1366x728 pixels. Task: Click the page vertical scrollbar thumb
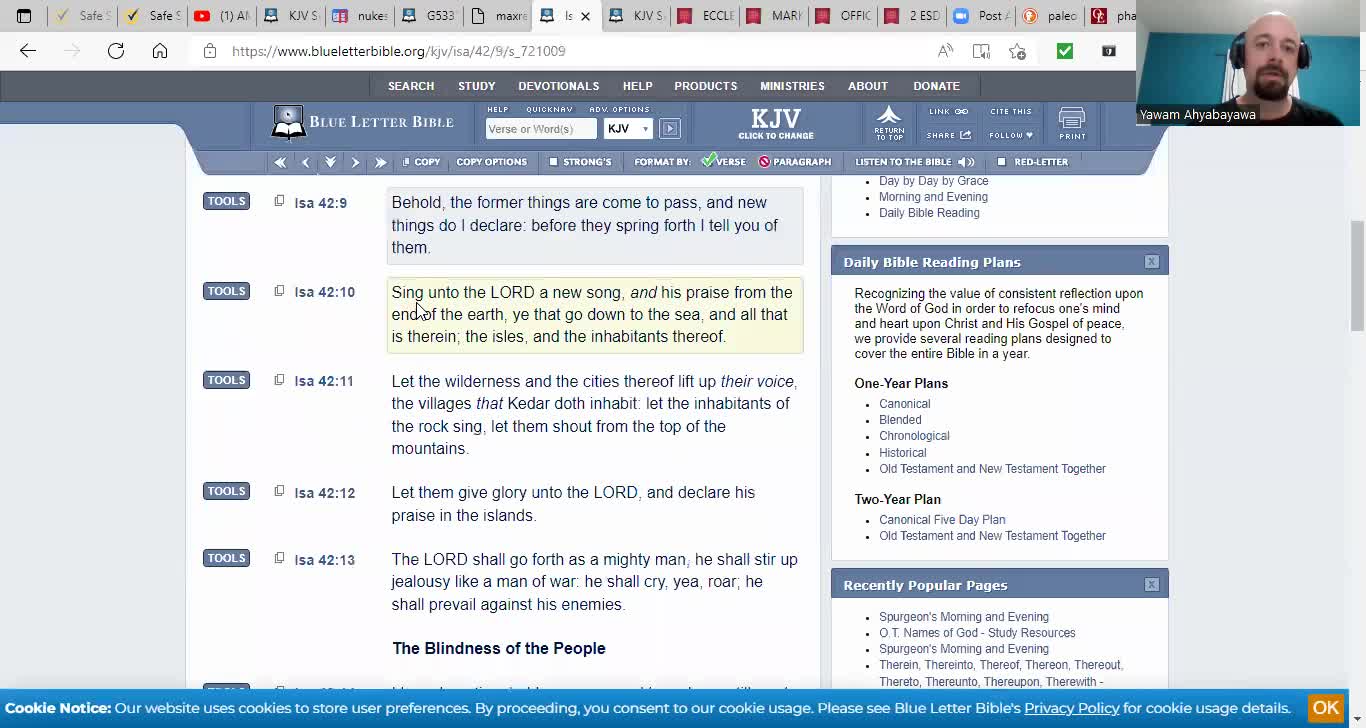(x=1357, y=276)
